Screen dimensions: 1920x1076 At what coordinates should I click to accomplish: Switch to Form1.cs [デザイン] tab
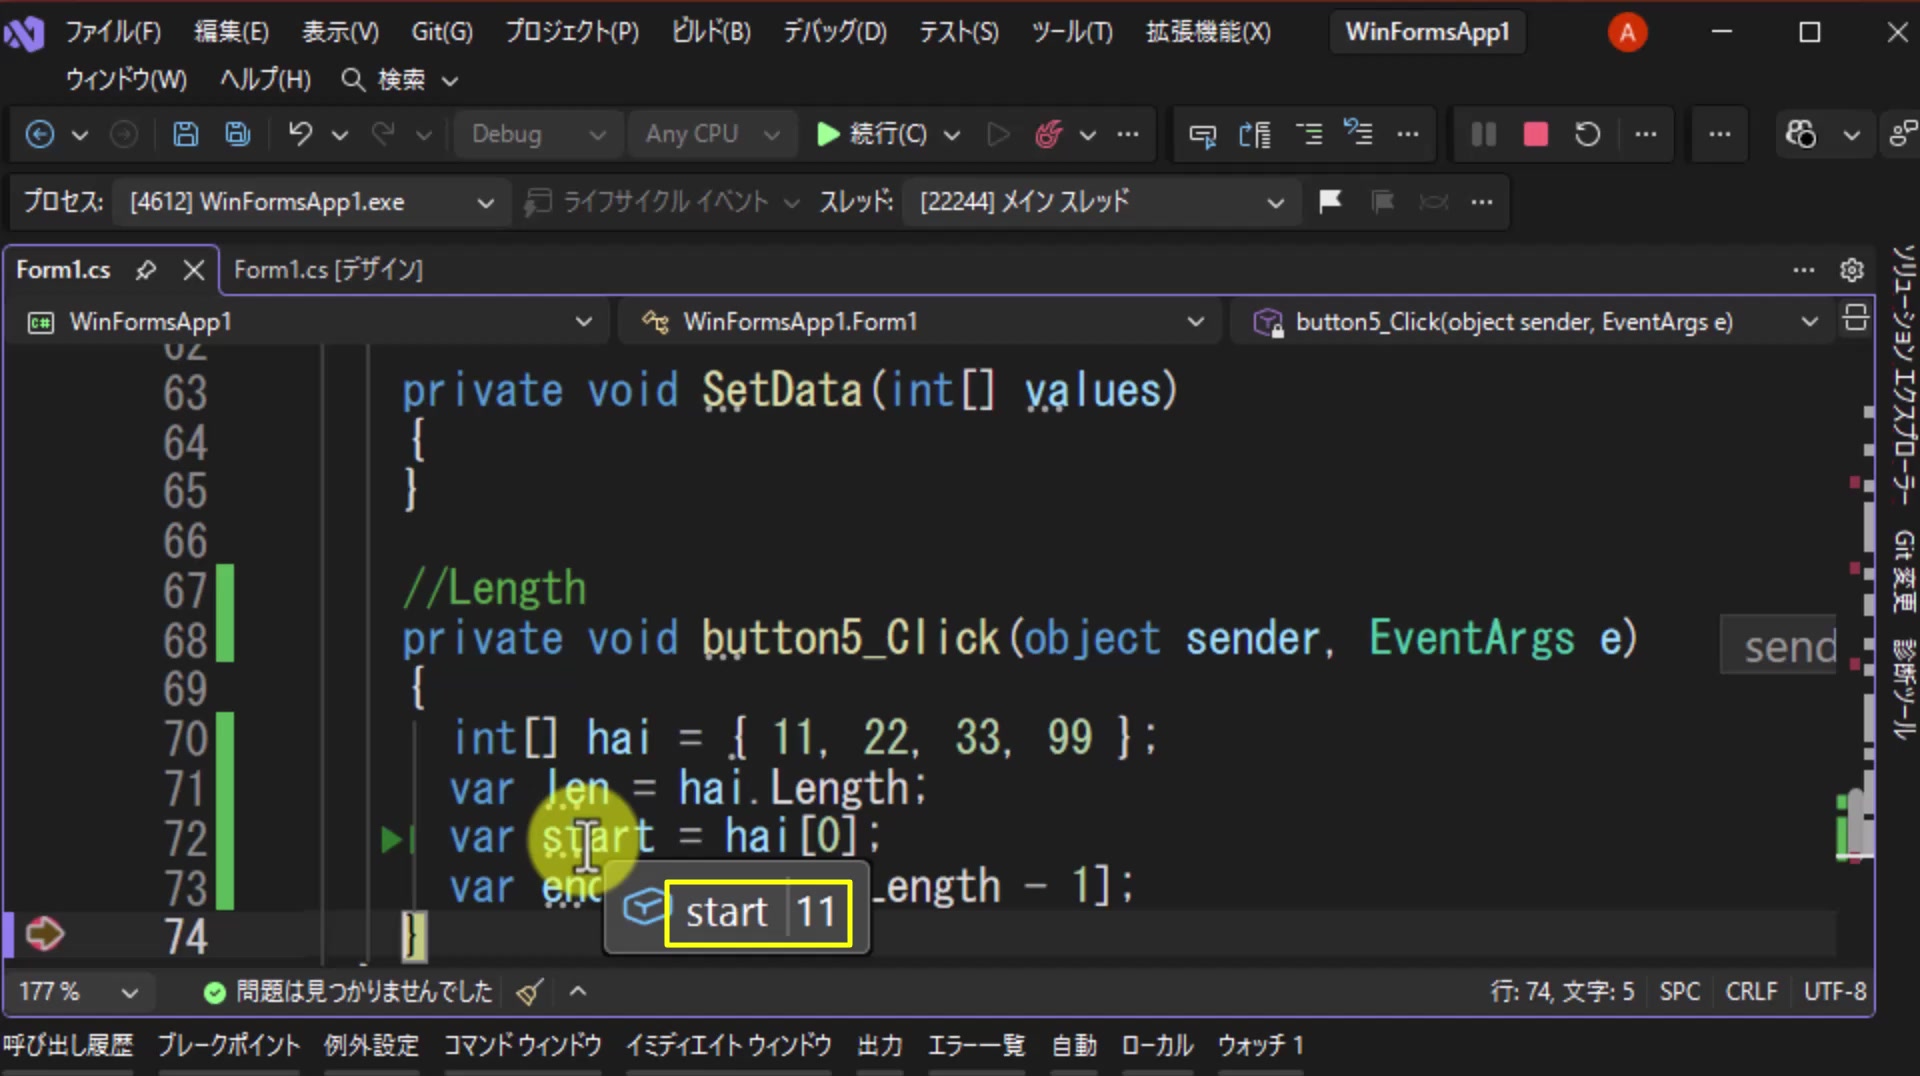point(328,270)
